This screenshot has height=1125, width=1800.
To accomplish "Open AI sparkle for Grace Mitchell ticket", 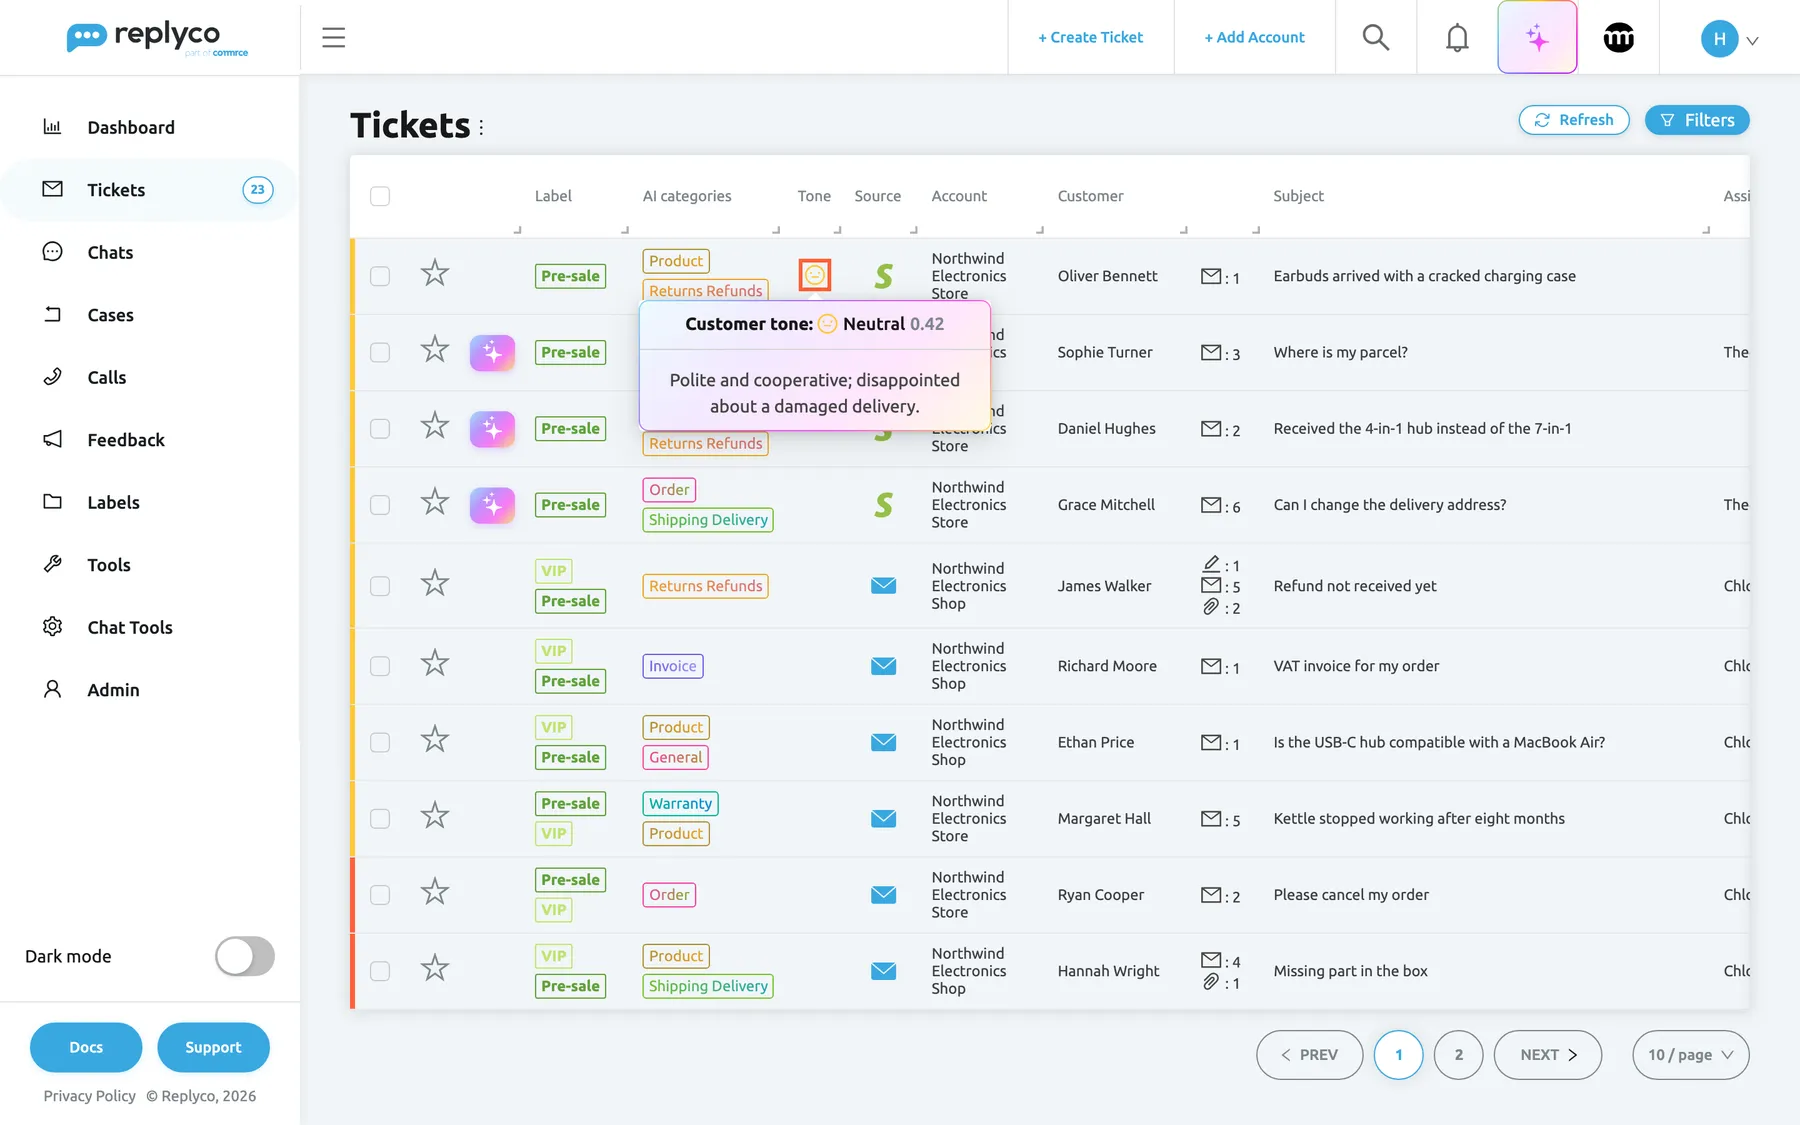I will point(492,505).
